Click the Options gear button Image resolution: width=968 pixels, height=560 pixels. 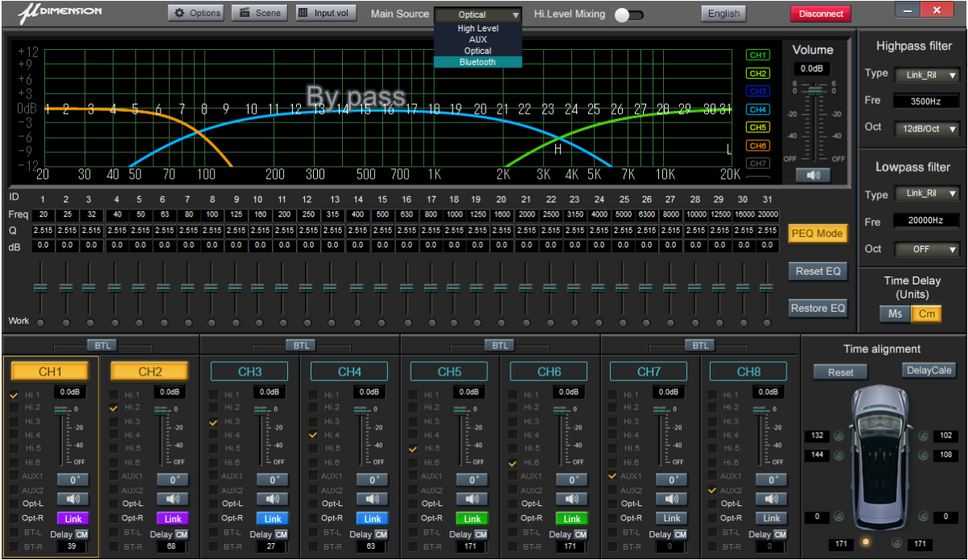[196, 13]
